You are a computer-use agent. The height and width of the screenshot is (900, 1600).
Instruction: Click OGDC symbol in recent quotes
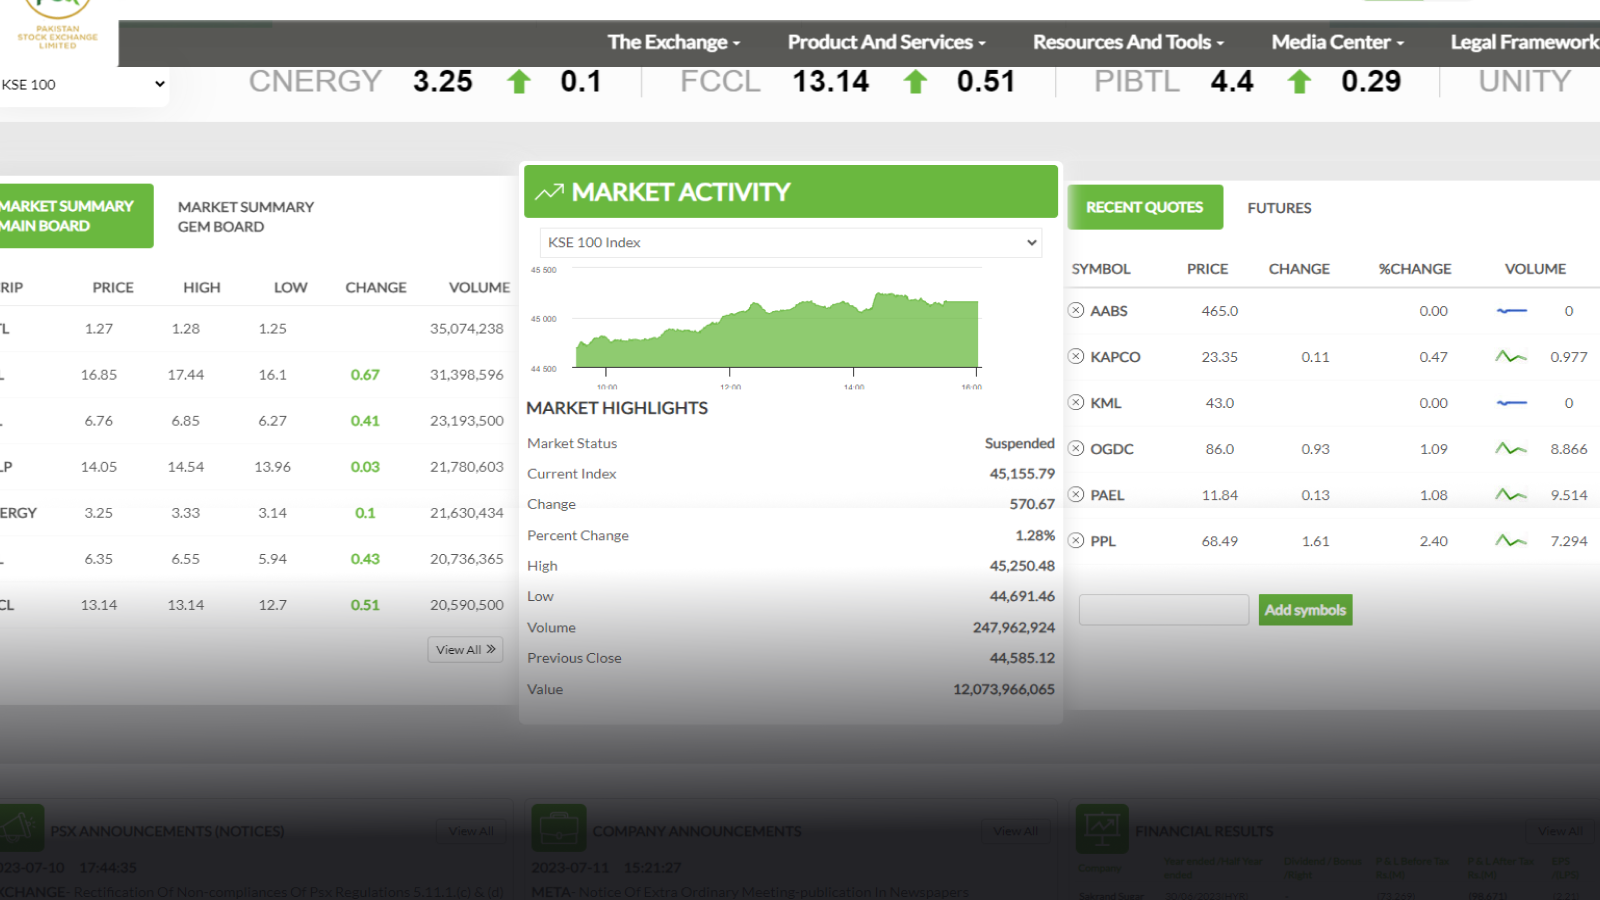click(x=1112, y=449)
